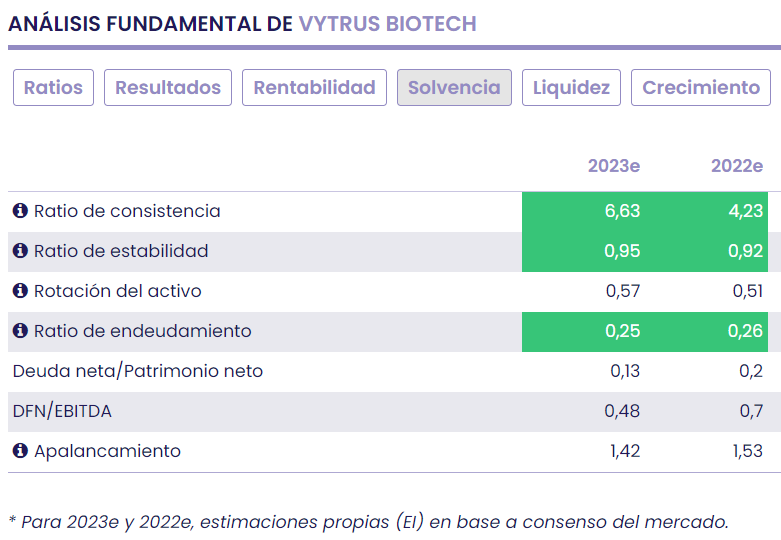Click the VYTRUS BIOTECH company name
The width and height of the screenshot is (781, 540).
(x=387, y=23)
